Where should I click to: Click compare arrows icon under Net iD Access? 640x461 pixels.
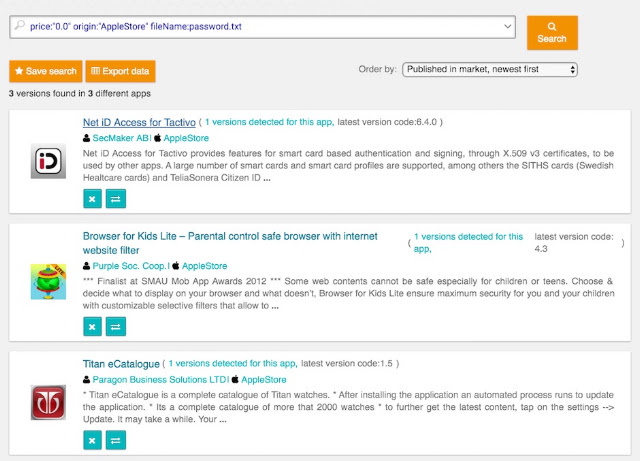click(116, 199)
